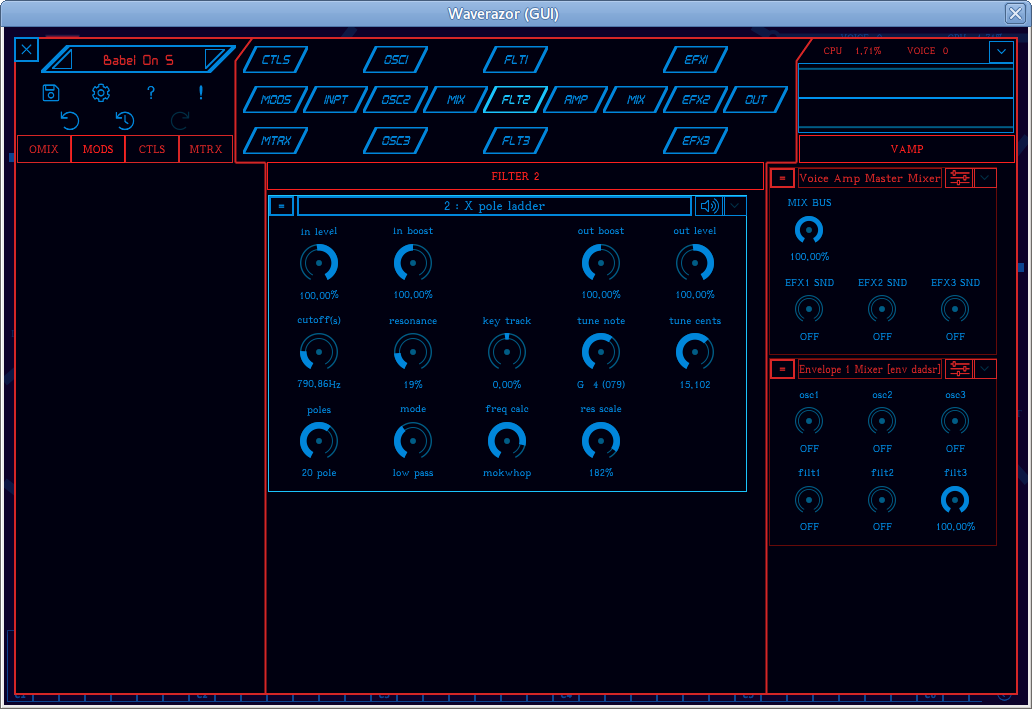The width and height of the screenshot is (1032, 709).
Task: Click the VAMP button
Action: tap(906, 149)
